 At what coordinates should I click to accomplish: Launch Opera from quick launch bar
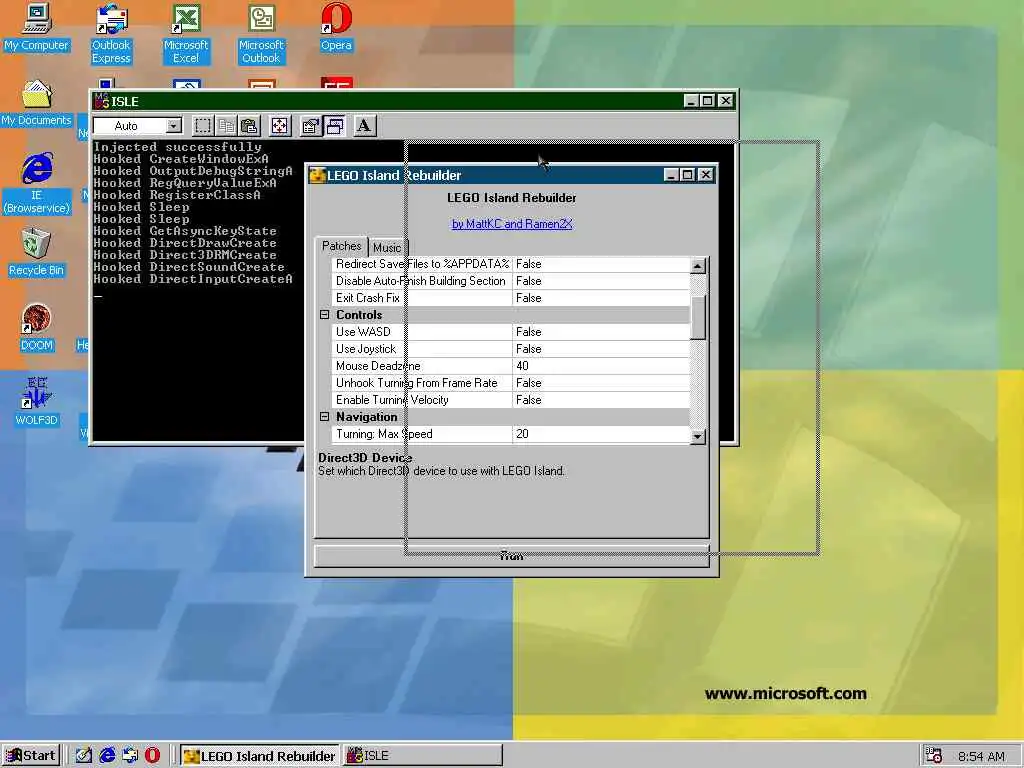(152, 756)
